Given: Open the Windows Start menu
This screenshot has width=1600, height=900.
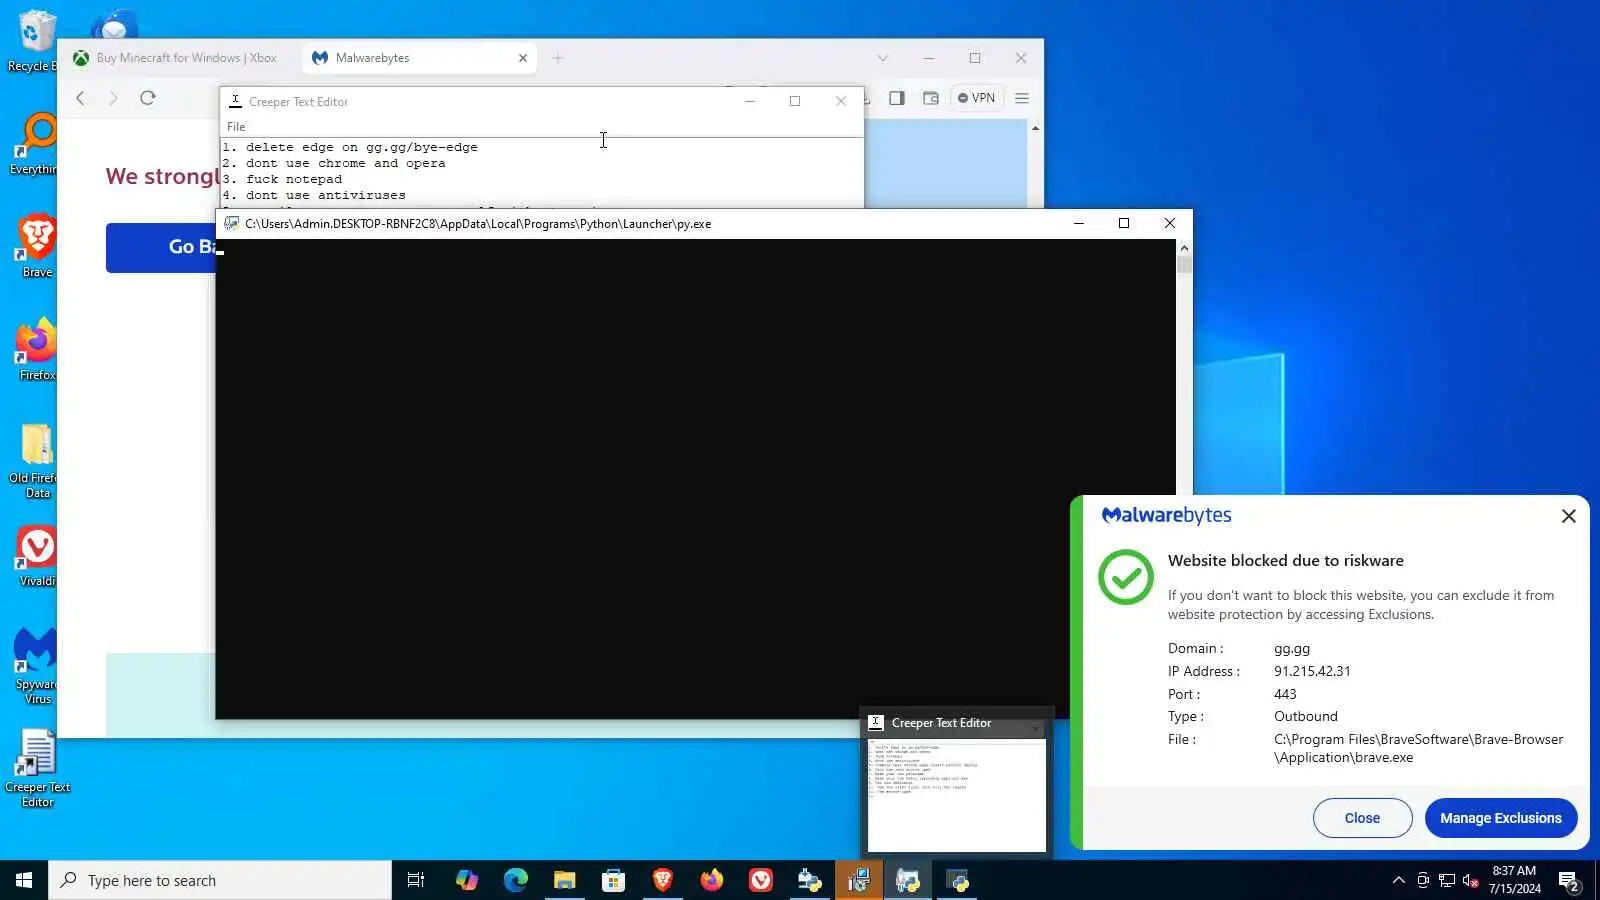Looking at the screenshot, I should (x=24, y=880).
